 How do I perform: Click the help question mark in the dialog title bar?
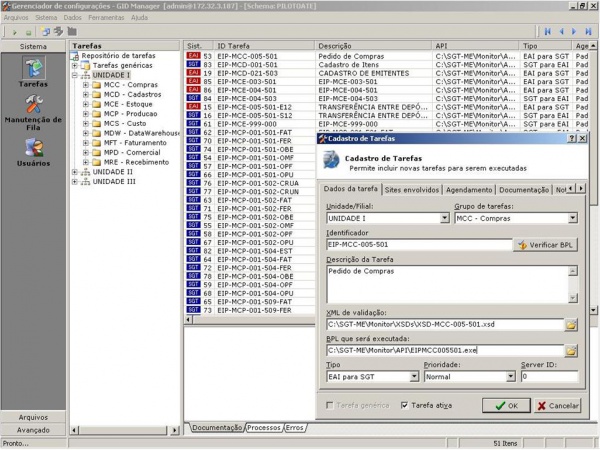click(570, 138)
